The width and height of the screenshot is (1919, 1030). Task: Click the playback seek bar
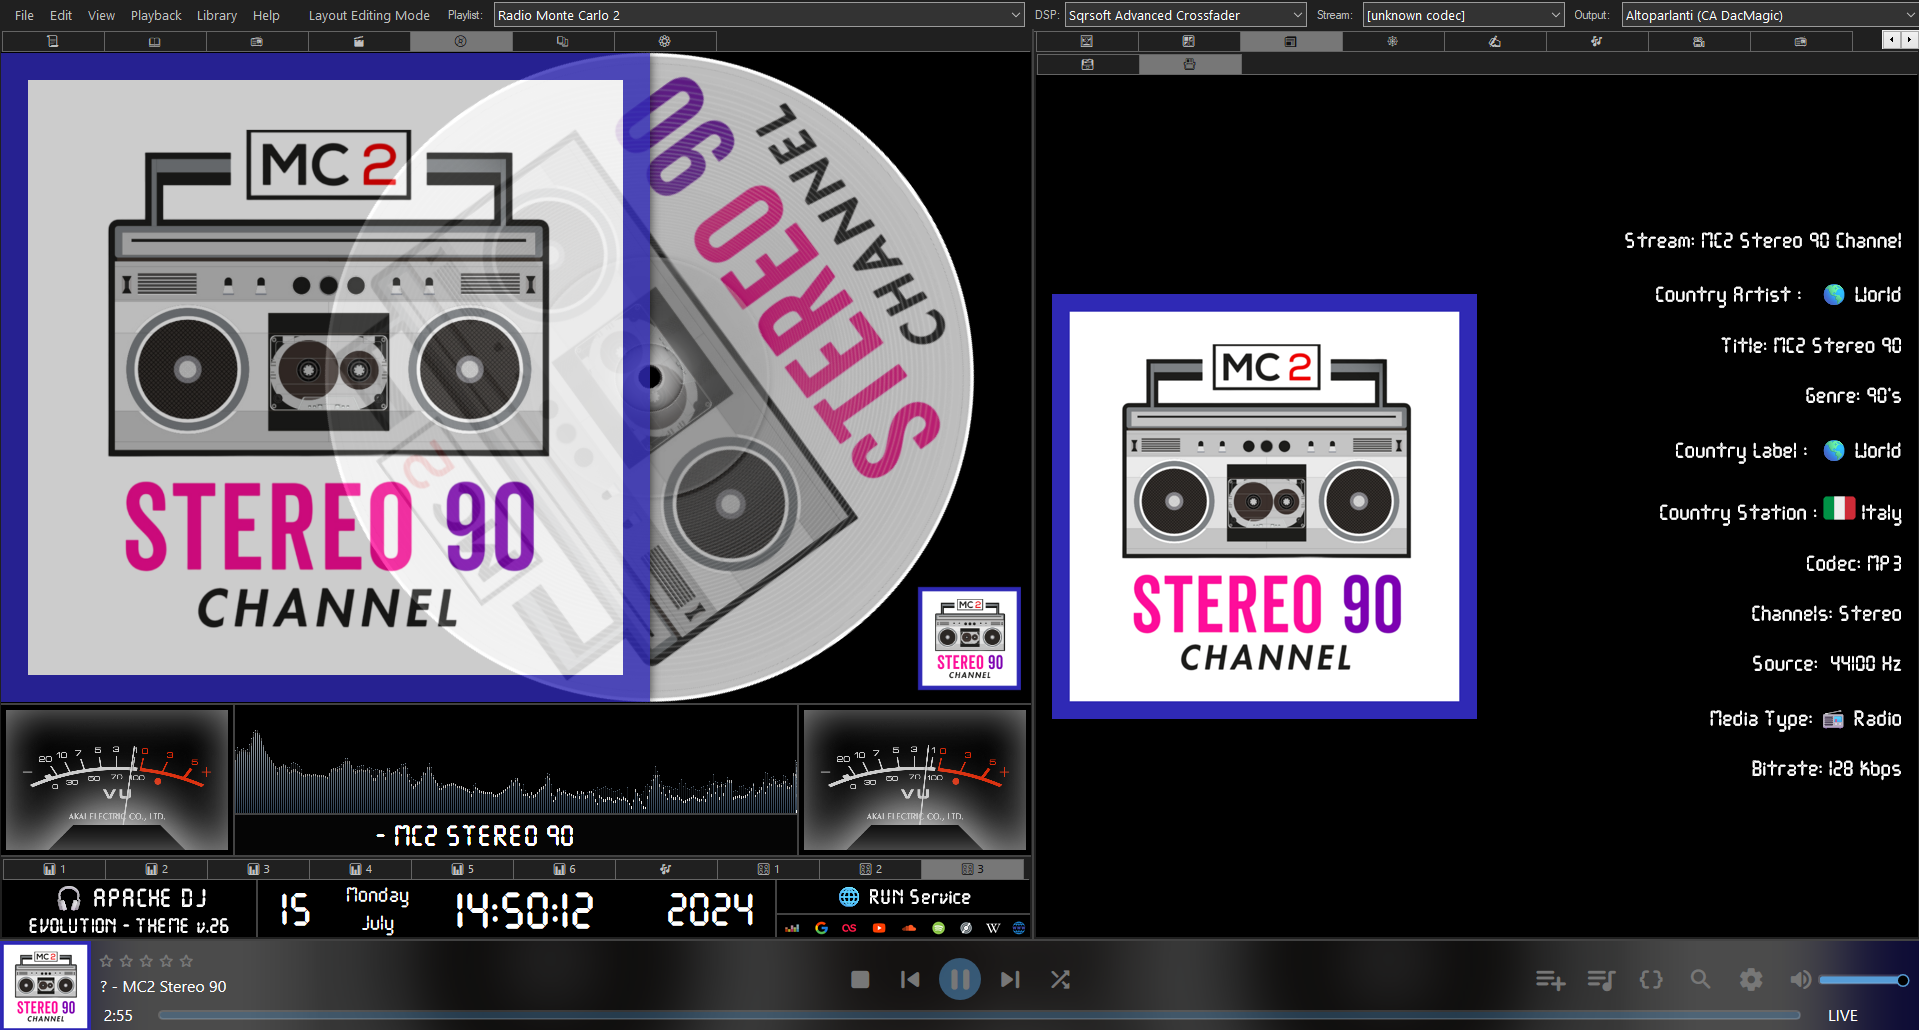(x=979, y=1015)
